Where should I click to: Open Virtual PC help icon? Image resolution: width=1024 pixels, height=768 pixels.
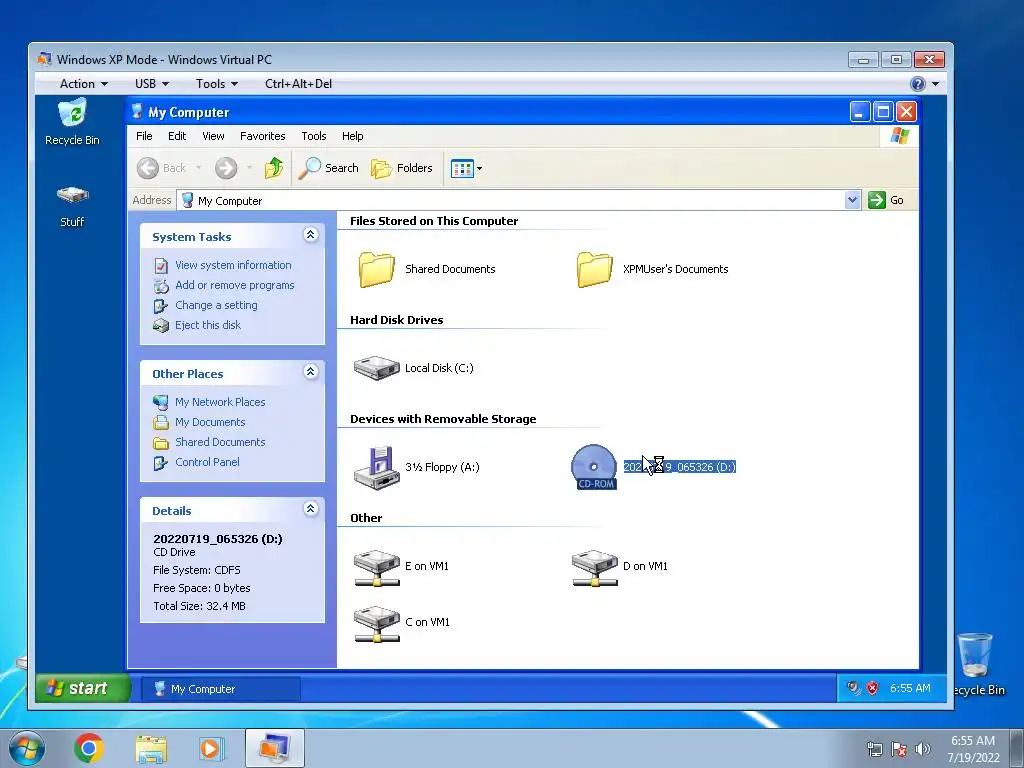pyautogui.click(x=918, y=84)
